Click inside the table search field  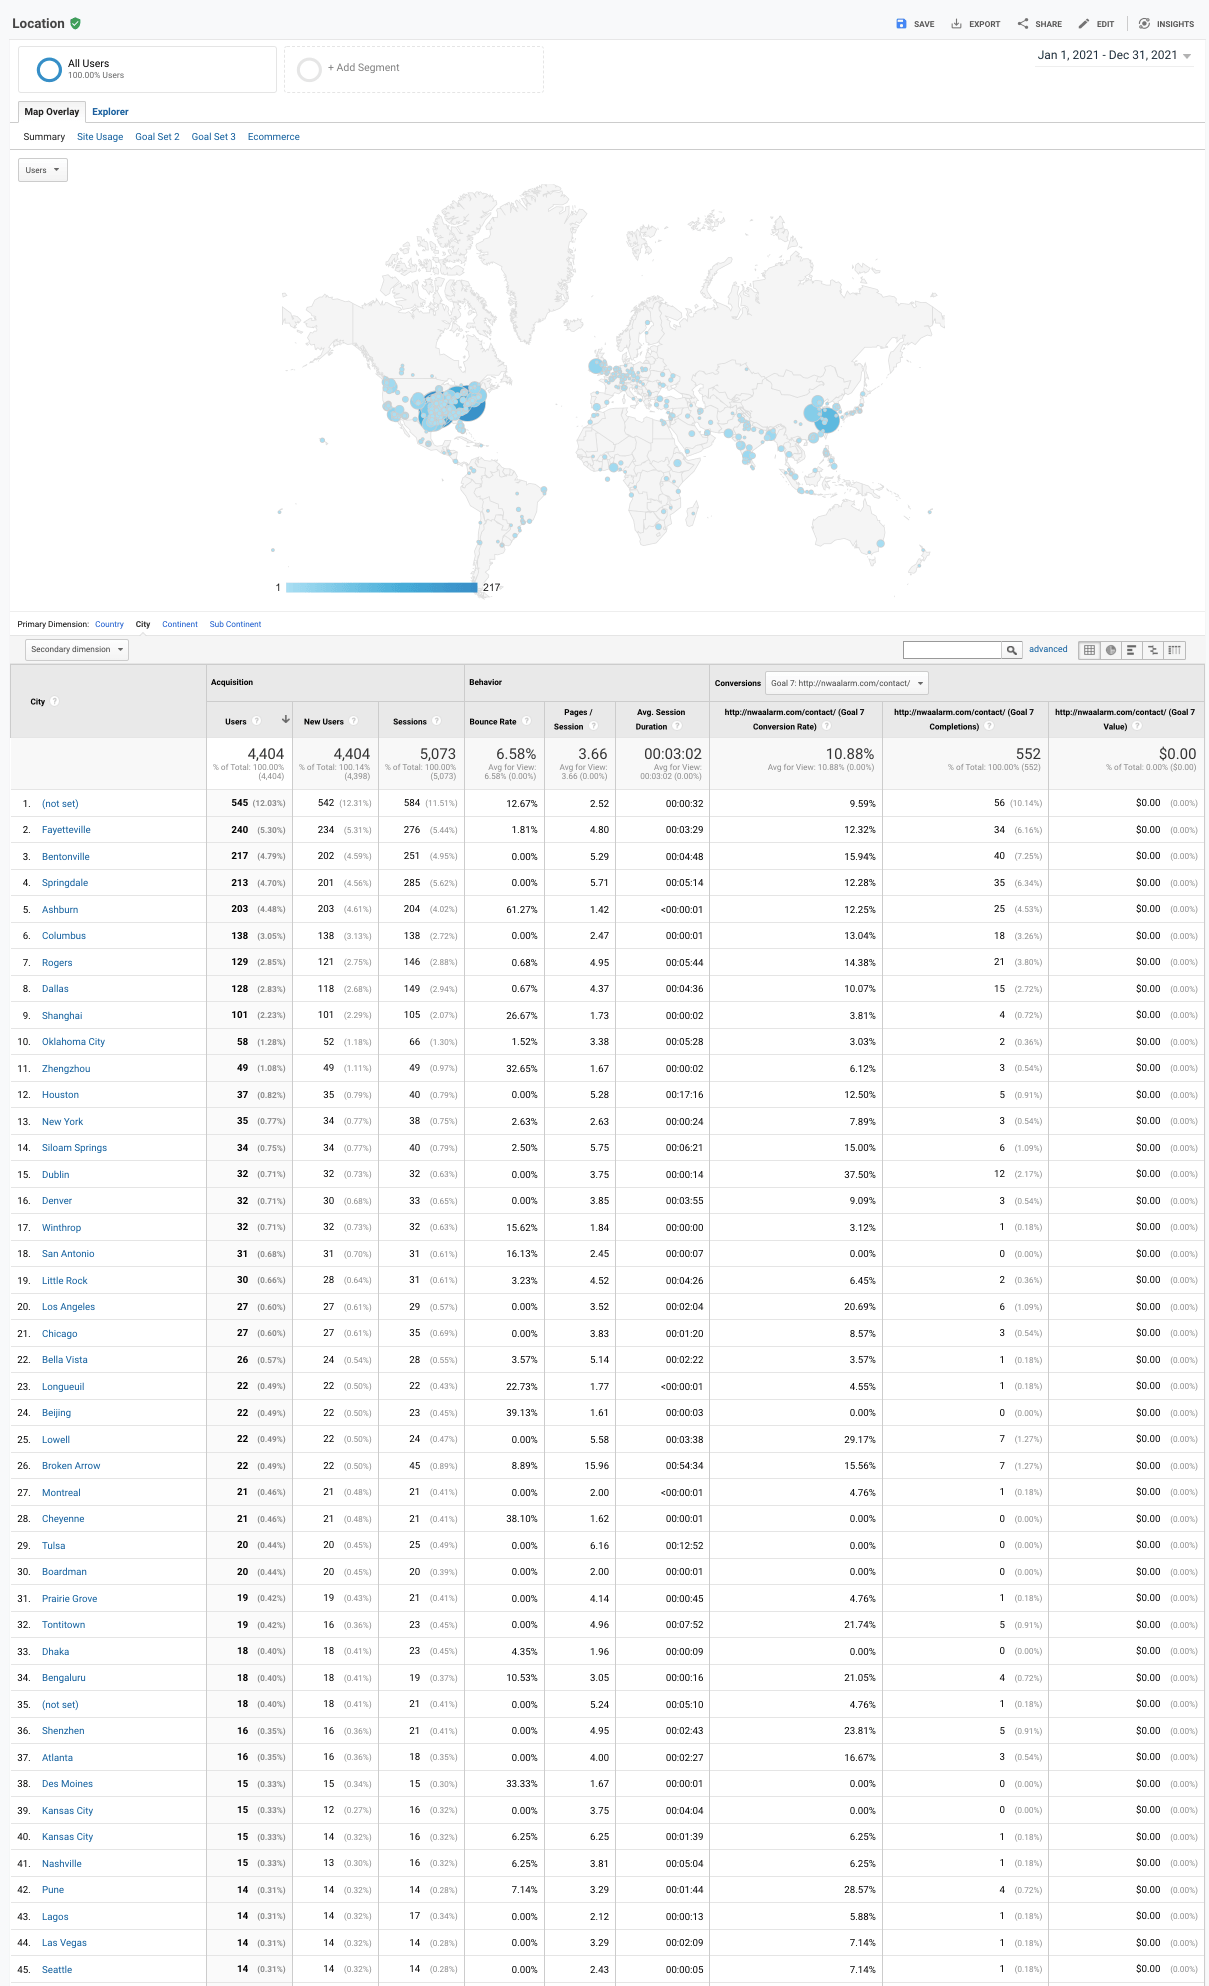pos(952,650)
